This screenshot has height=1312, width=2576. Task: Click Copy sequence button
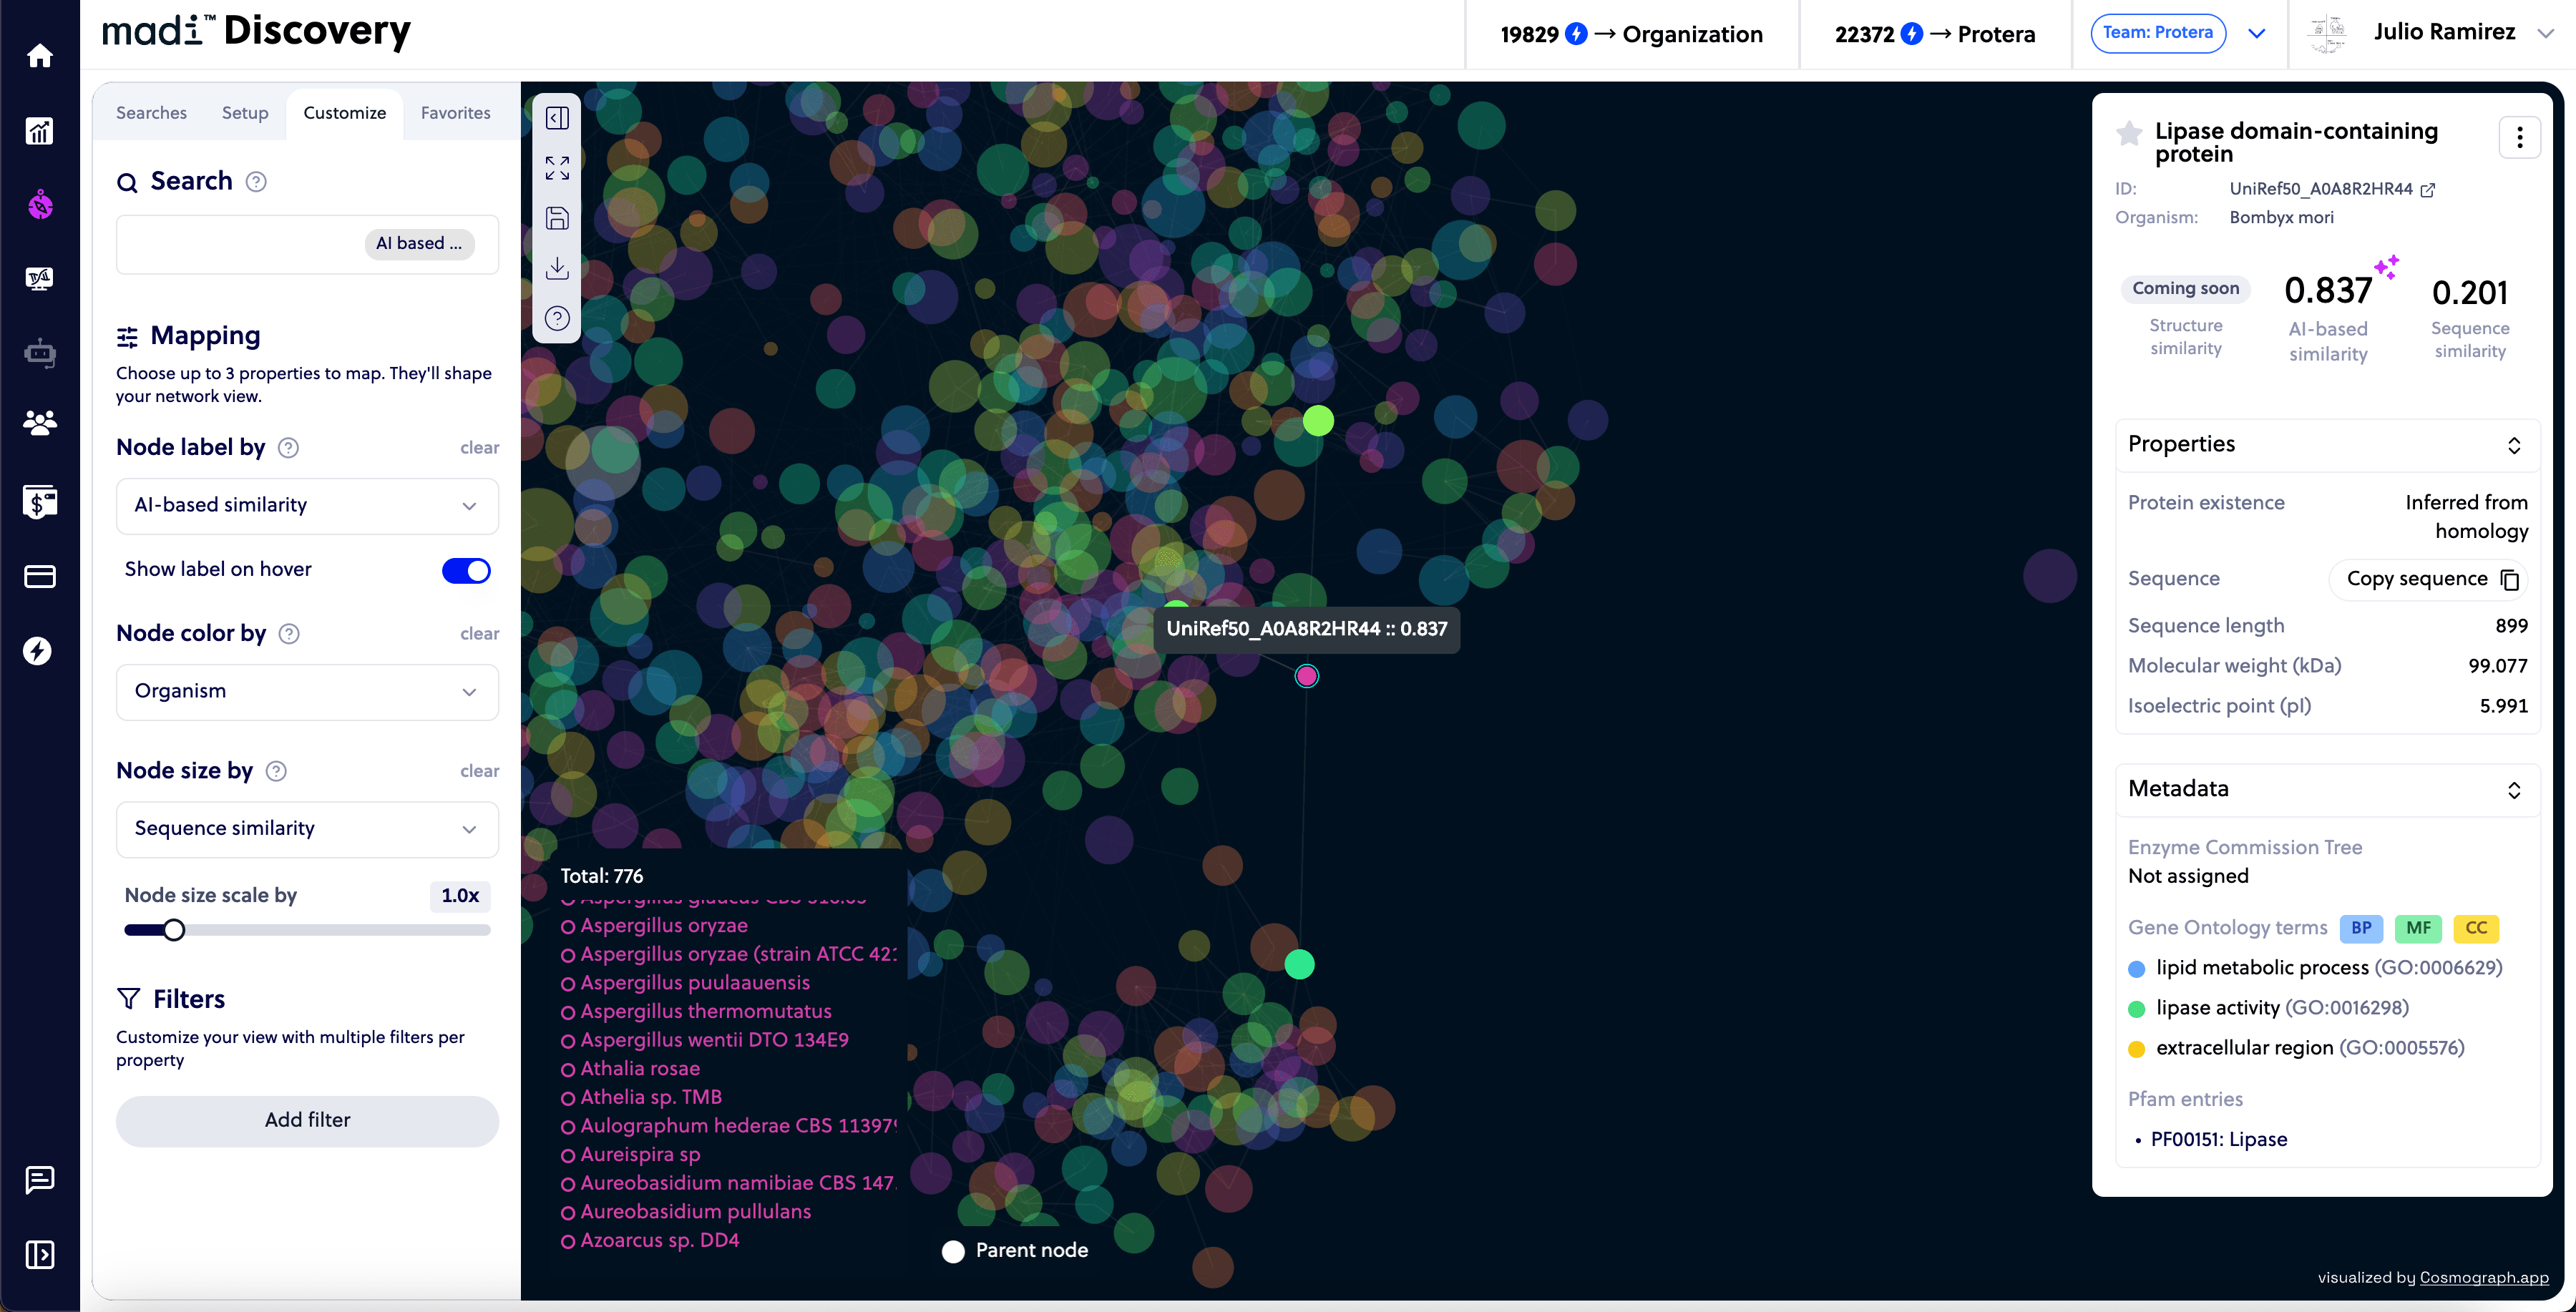coord(2429,580)
